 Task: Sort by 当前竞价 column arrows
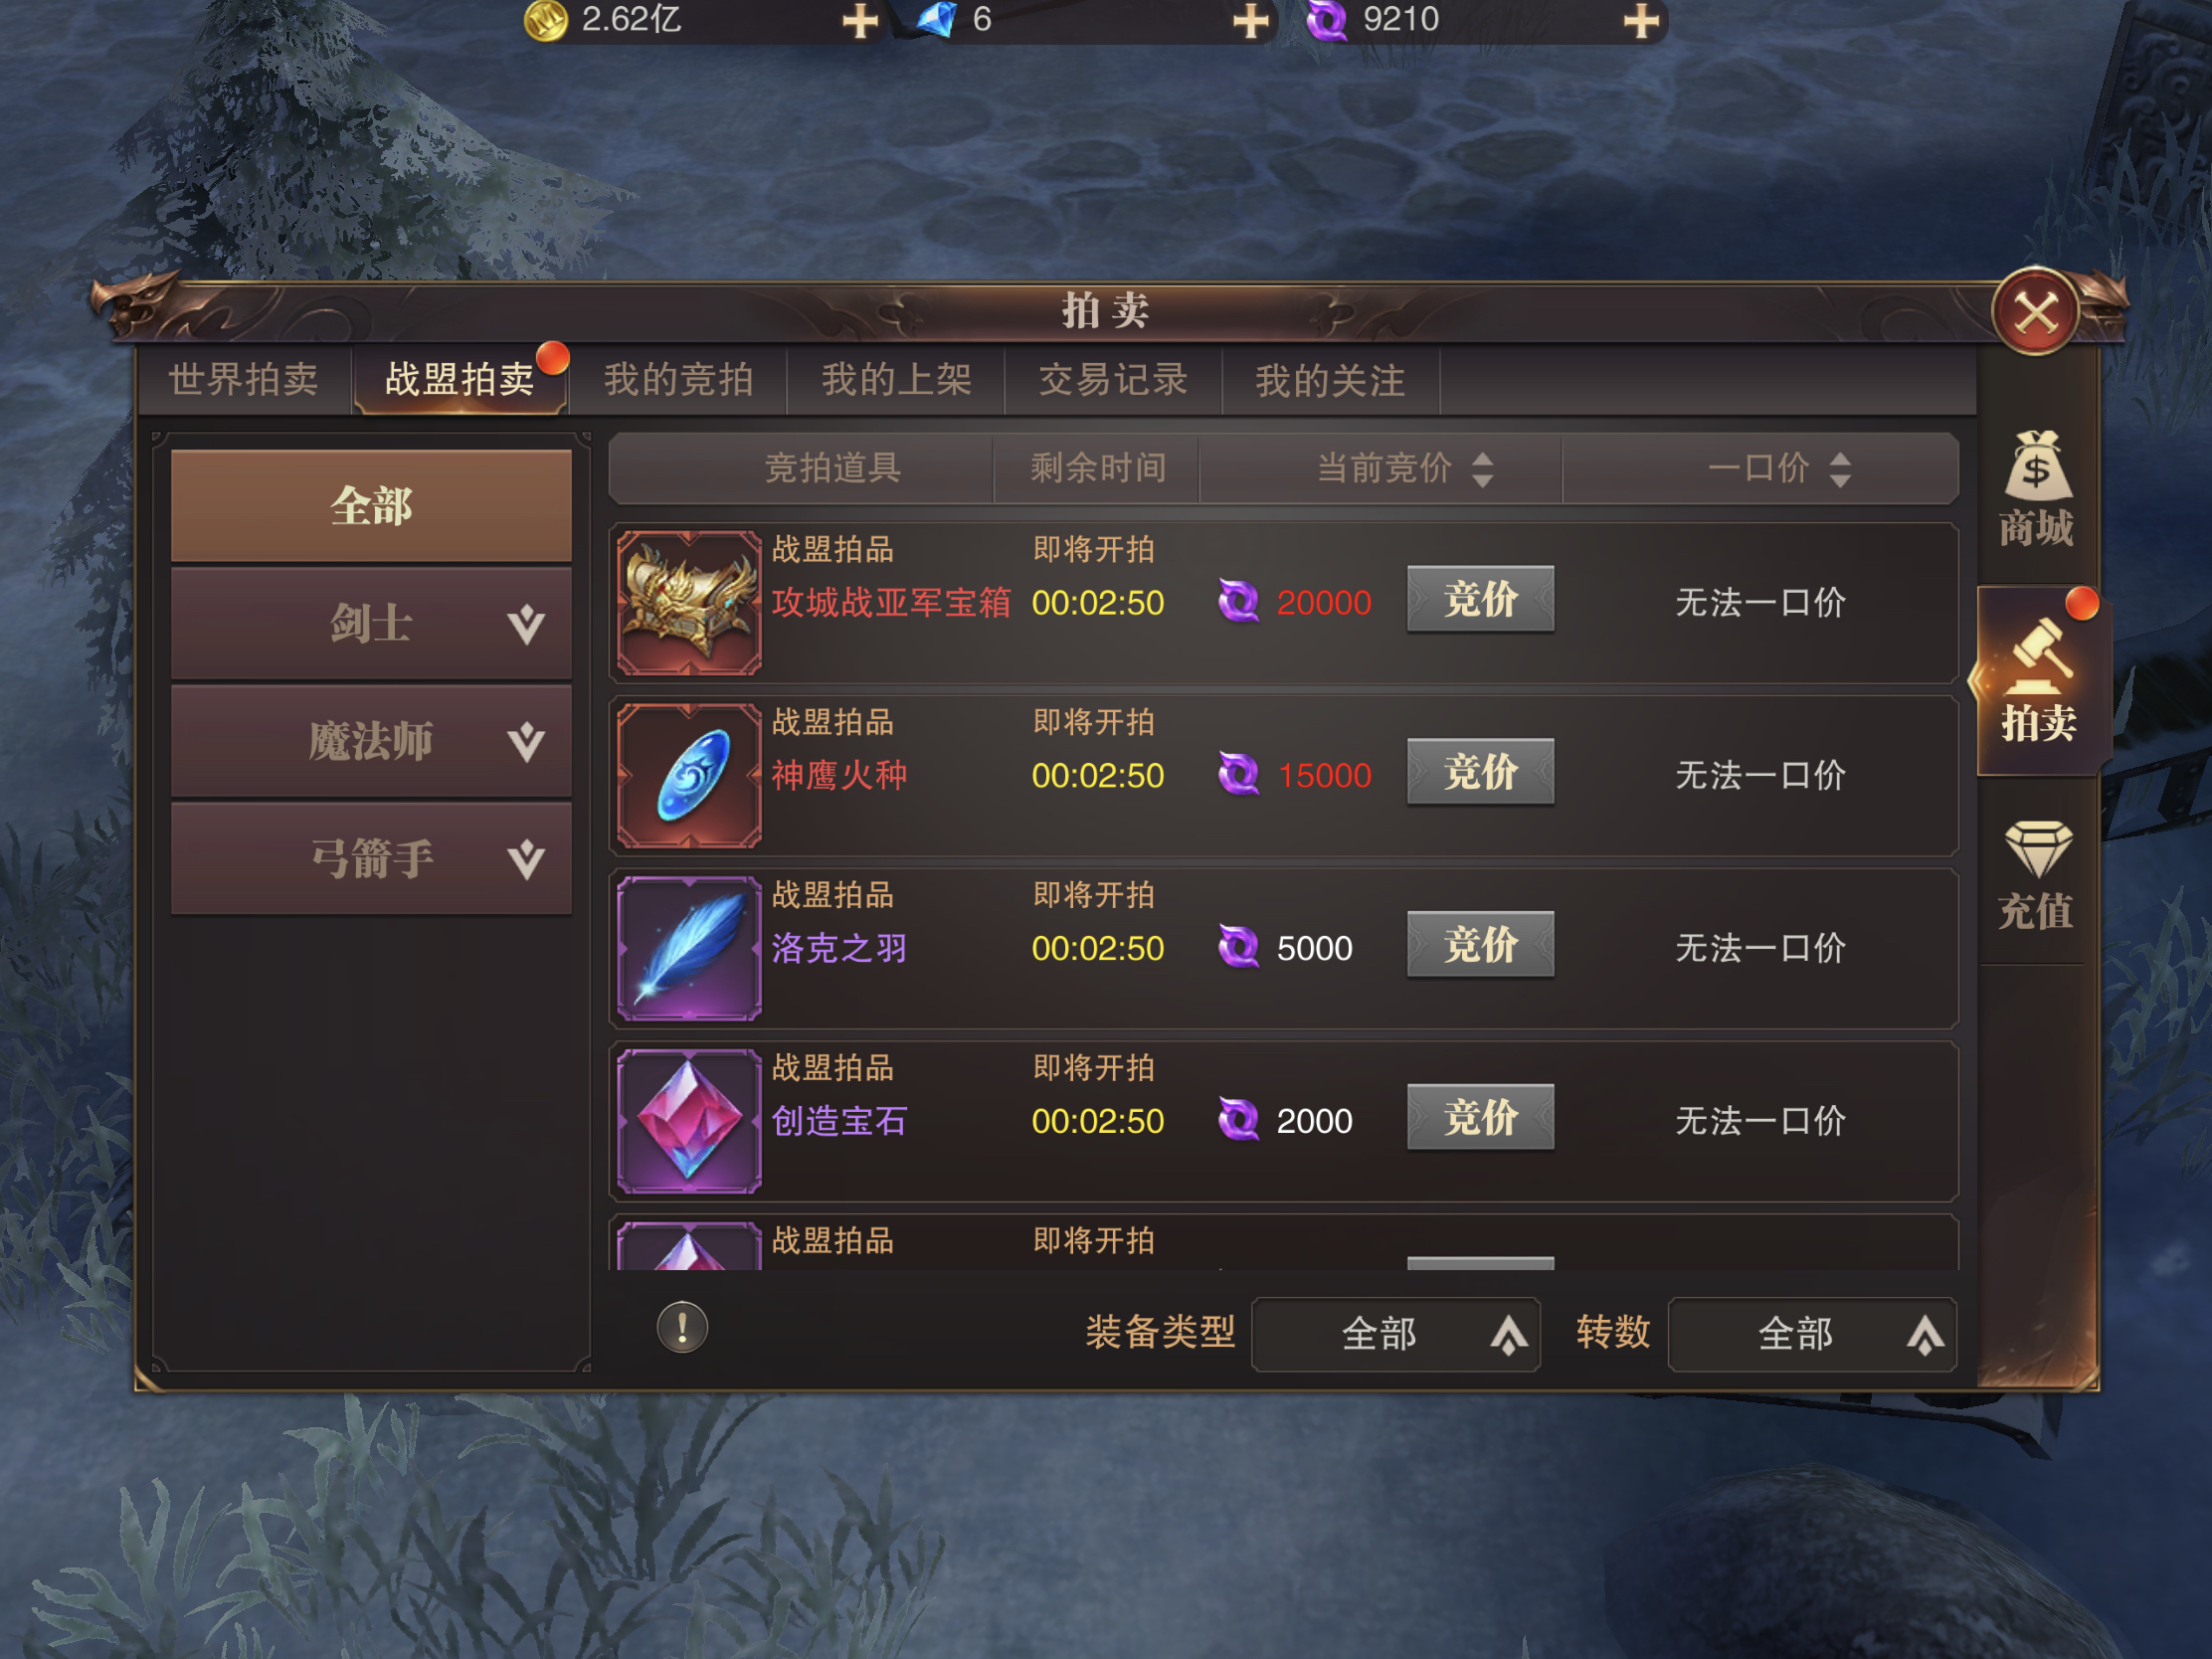pos(1483,469)
